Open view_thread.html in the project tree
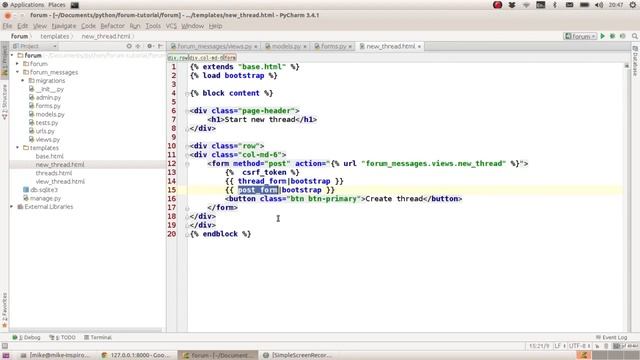The image size is (640, 360). [60, 182]
